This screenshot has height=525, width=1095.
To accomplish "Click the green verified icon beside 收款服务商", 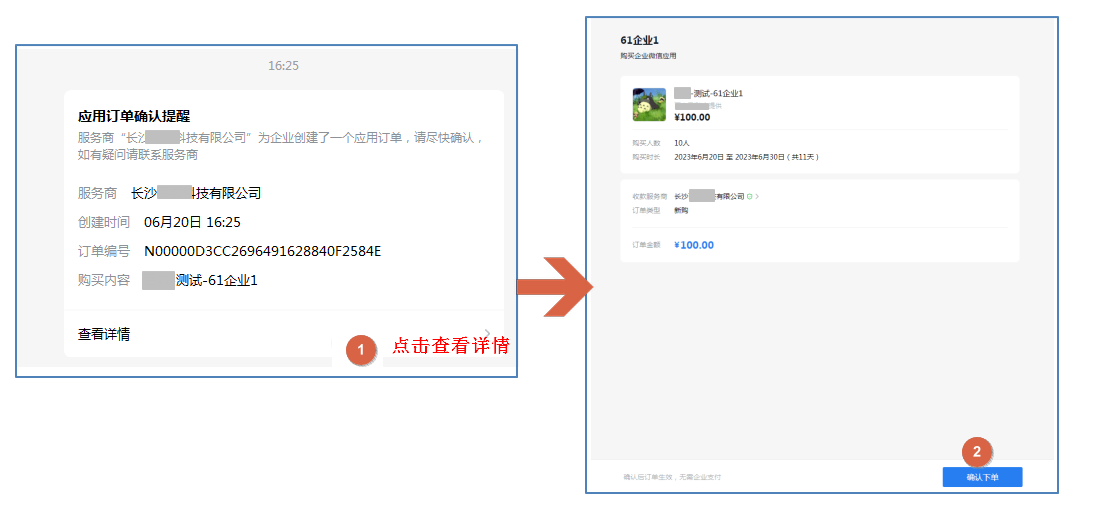I will [750, 197].
